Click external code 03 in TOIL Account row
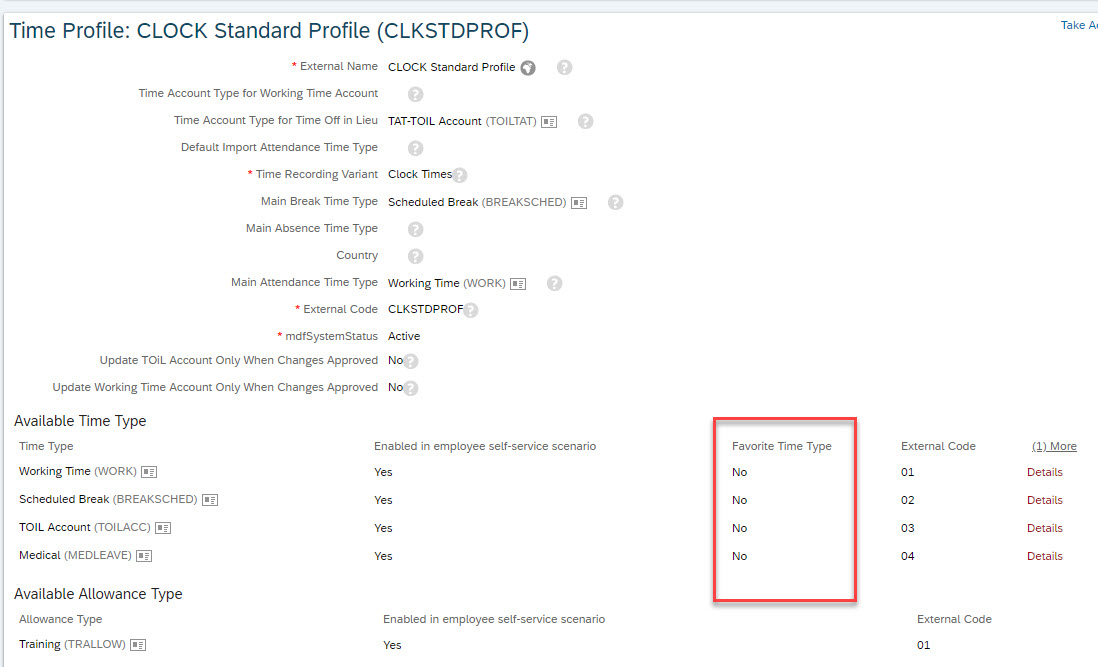 [x=908, y=528]
